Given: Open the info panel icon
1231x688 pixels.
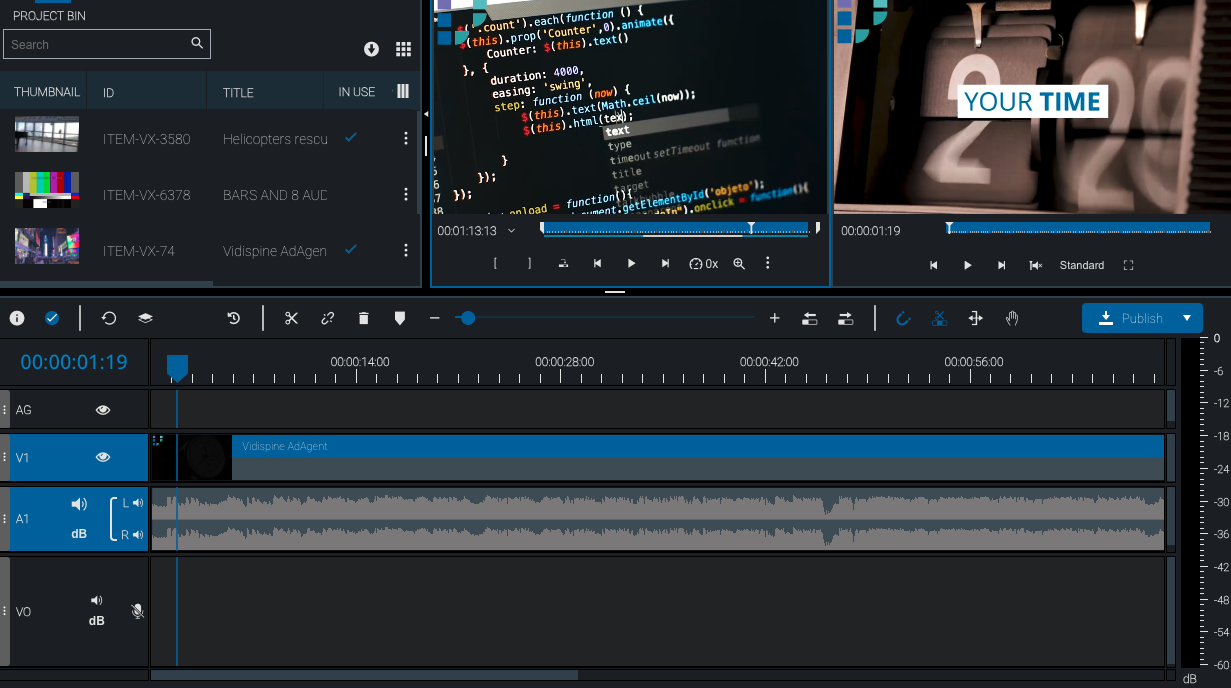Looking at the screenshot, I should (17, 318).
